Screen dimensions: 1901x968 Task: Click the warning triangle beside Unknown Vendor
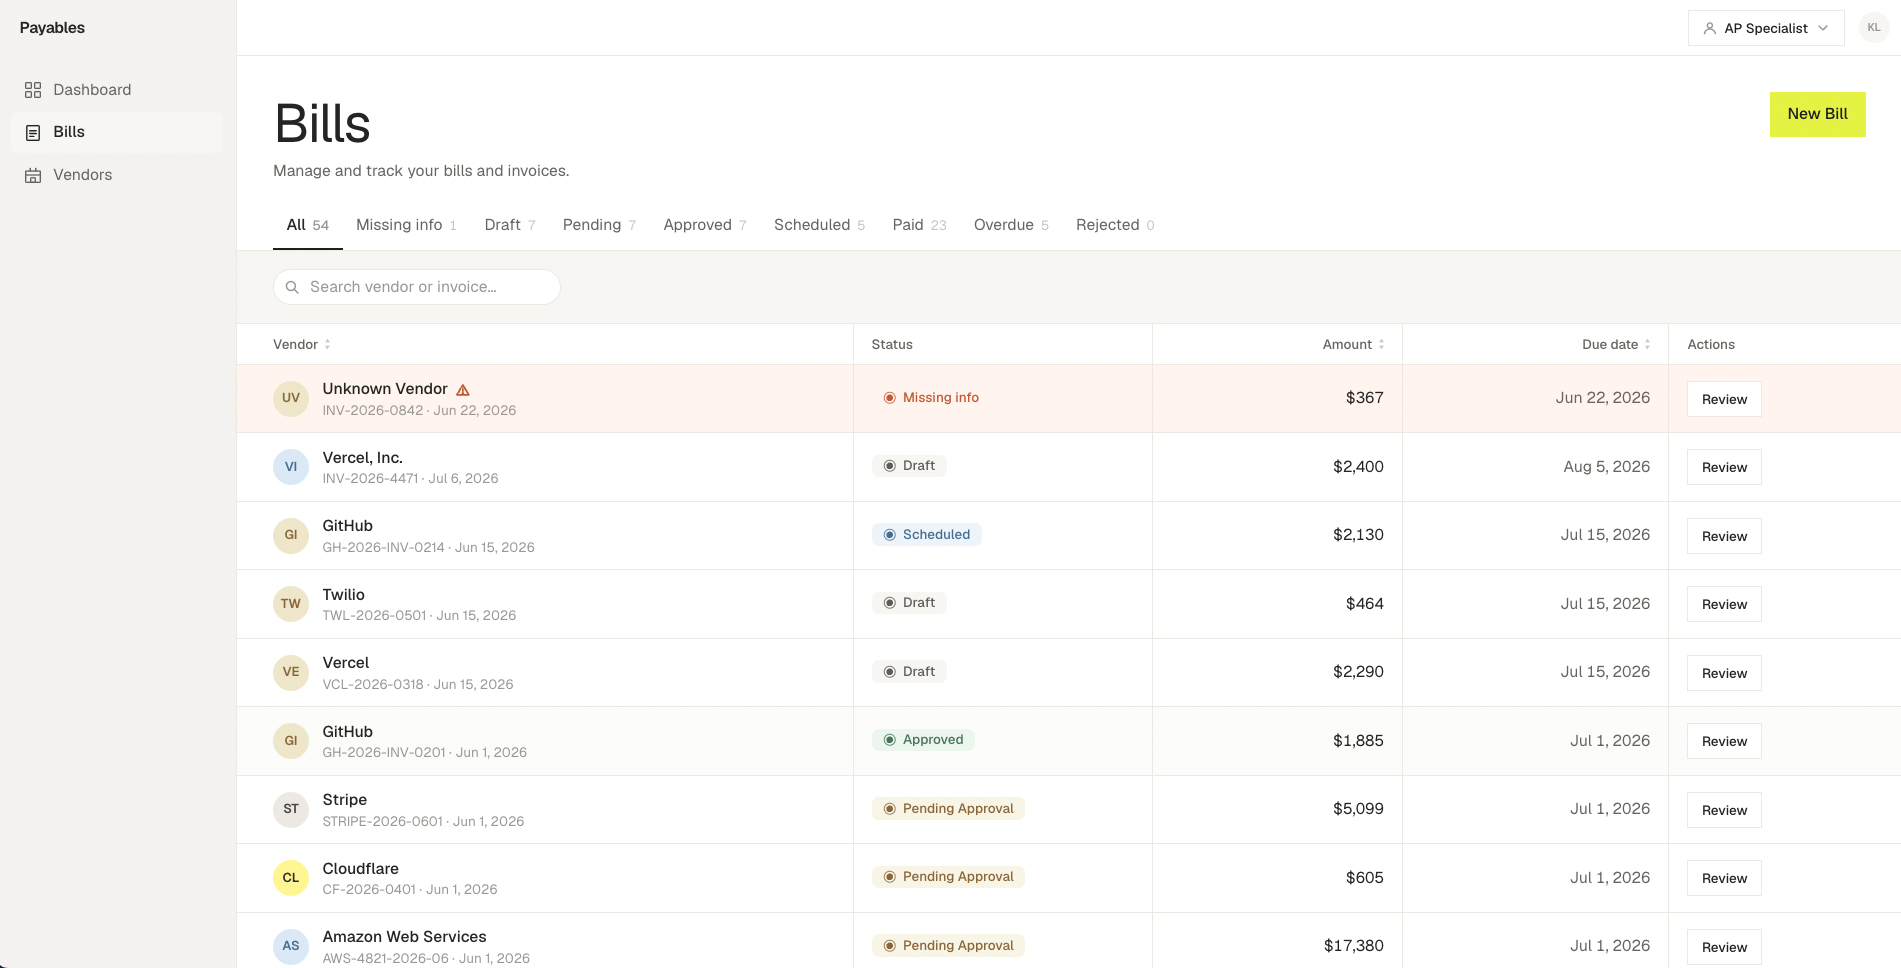(x=463, y=390)
